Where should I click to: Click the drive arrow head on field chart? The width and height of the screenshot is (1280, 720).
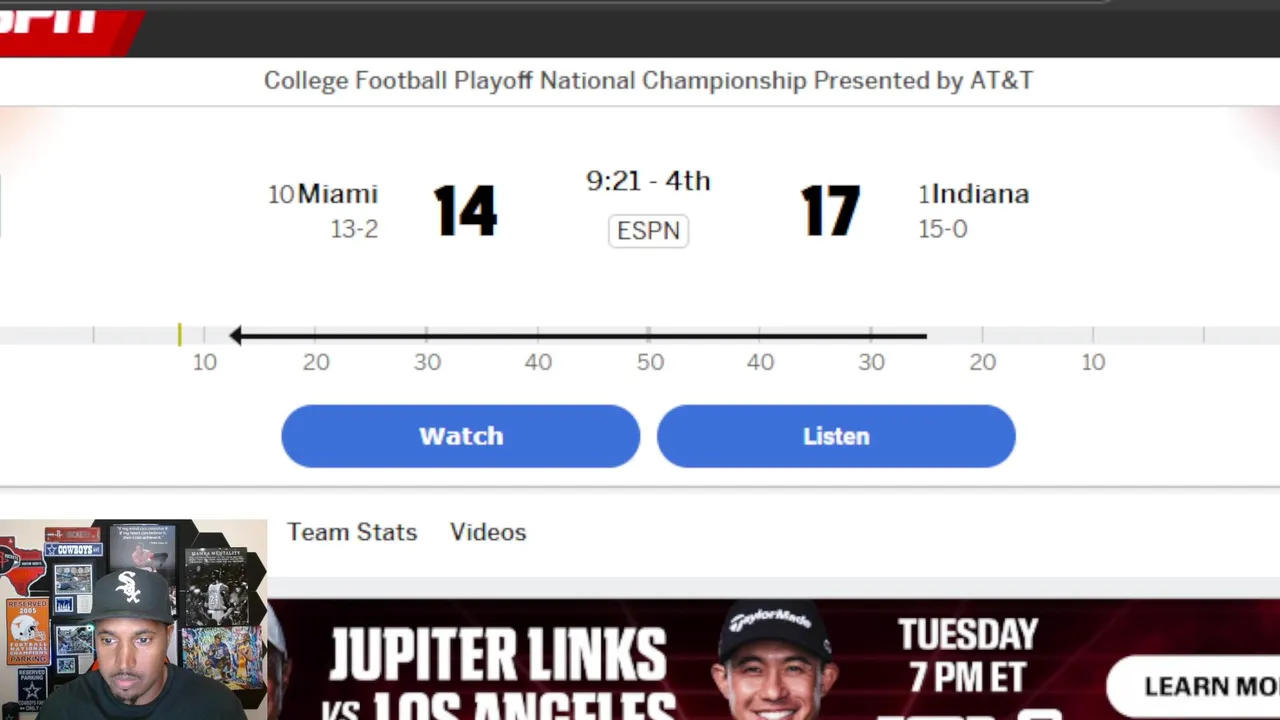tap(236, 336)
